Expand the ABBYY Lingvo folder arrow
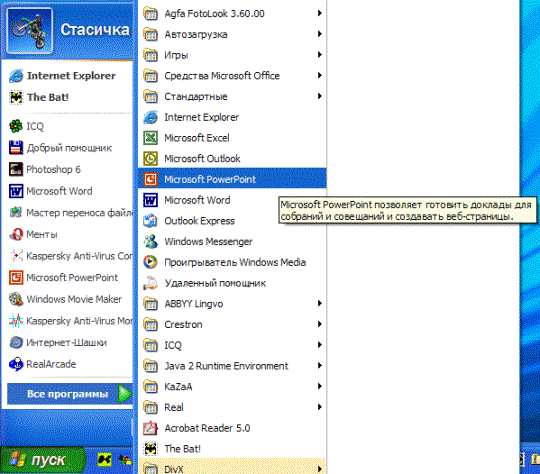 tap(320, 303)
